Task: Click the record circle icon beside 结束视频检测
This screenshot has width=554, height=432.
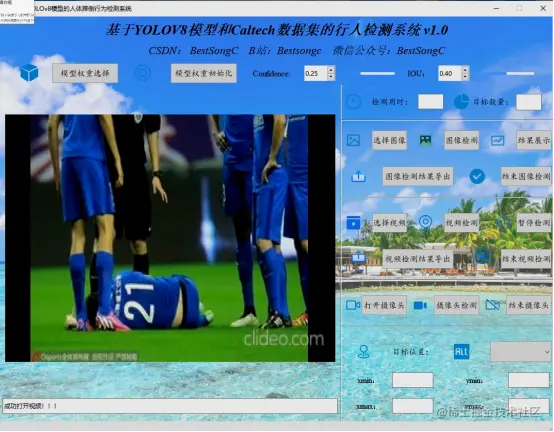Action: click(x=482, y=256)
